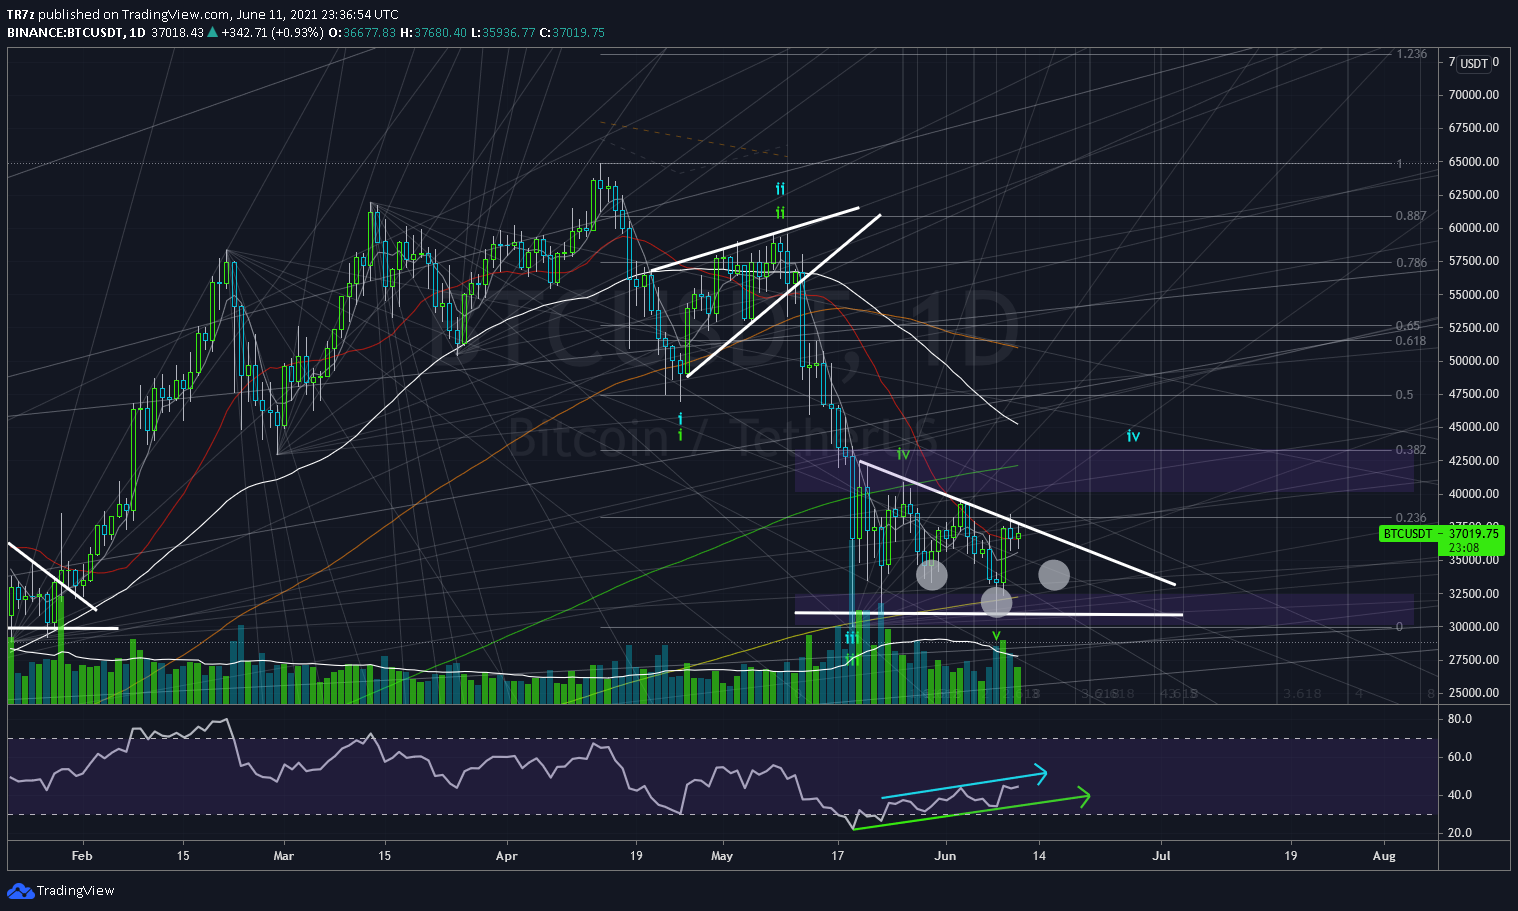Click the Aug date axis label
The width and height of the screenshot is (1518, 911).
pyautogui.click(x=1384, y=856)
